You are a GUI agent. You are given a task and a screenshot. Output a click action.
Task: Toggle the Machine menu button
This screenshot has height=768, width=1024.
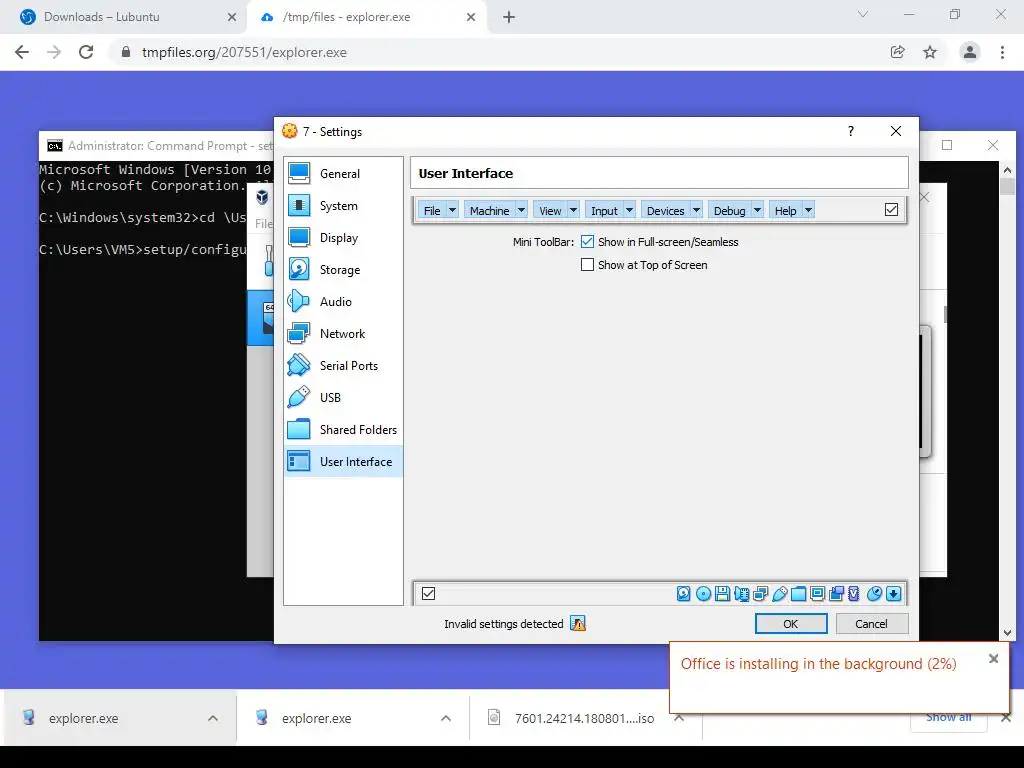tap(489, 210)
